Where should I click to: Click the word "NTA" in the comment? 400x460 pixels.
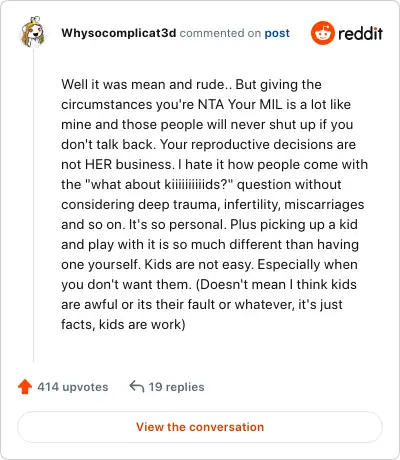click(211, 104)
